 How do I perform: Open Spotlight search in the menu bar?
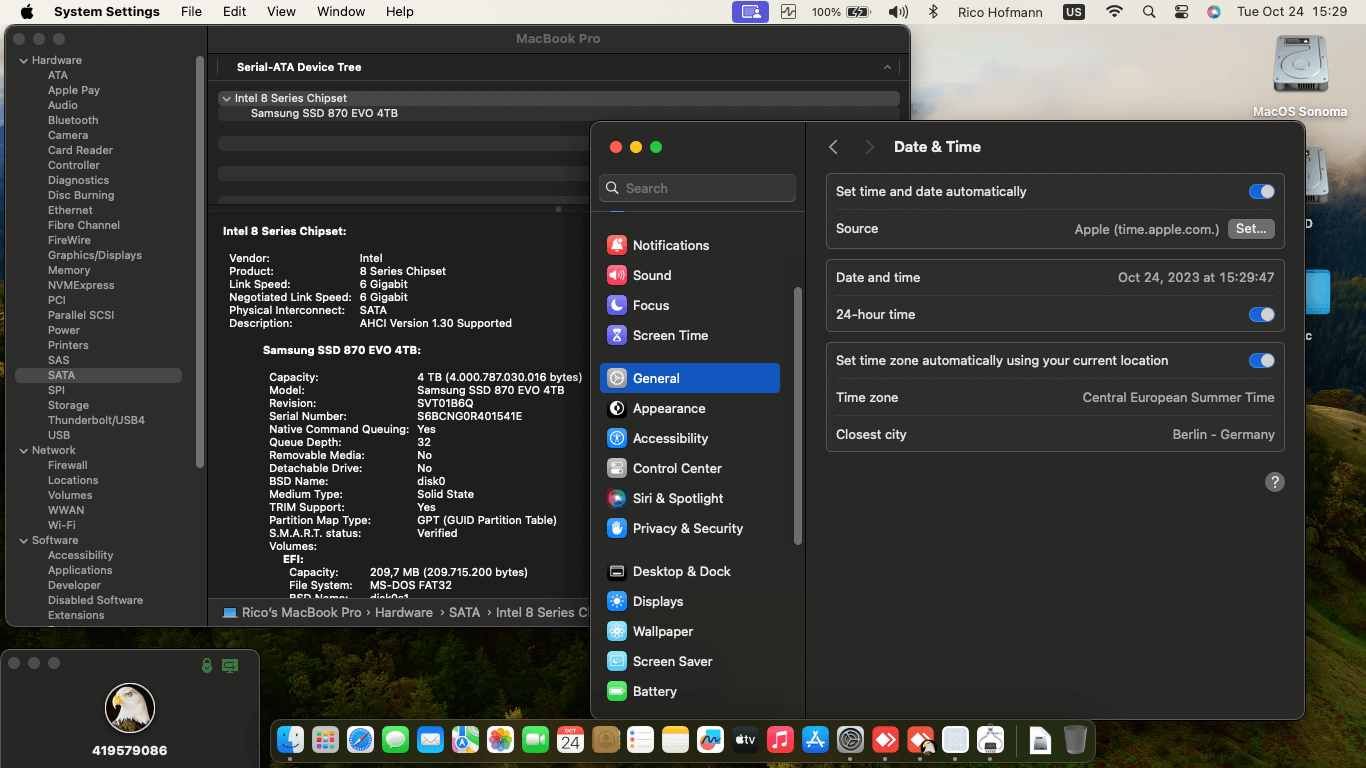pos(1149,12)
